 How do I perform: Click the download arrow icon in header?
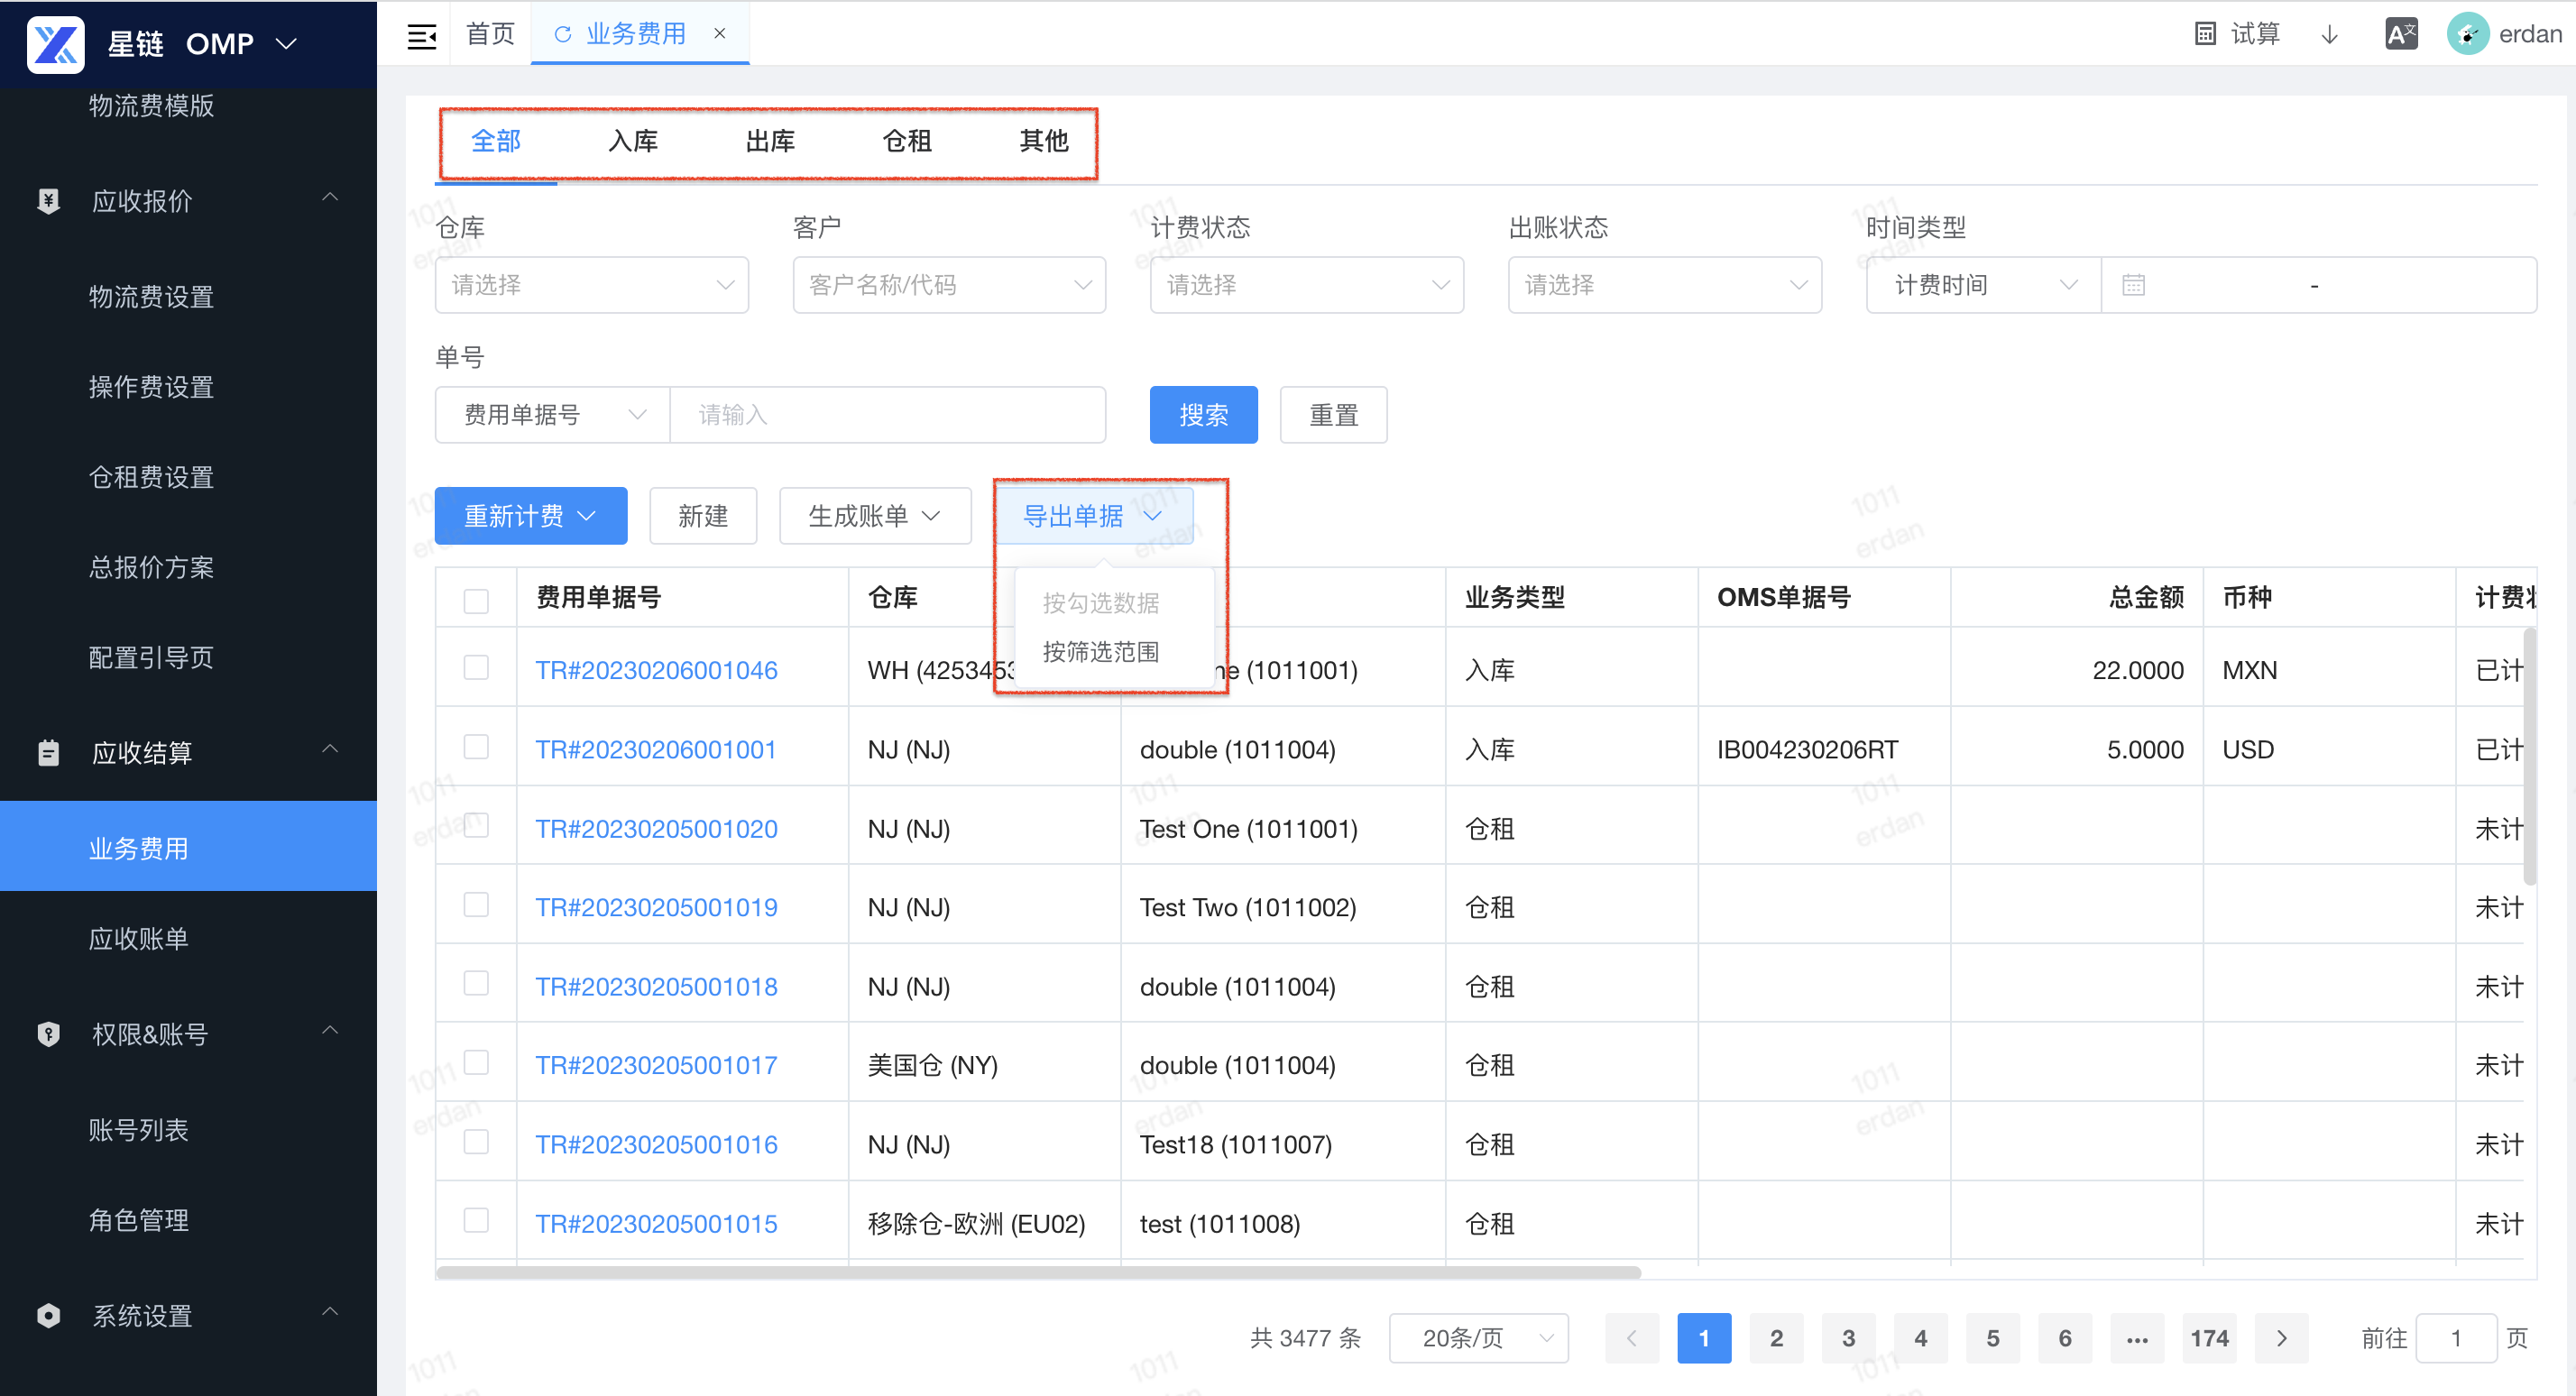2329,34
